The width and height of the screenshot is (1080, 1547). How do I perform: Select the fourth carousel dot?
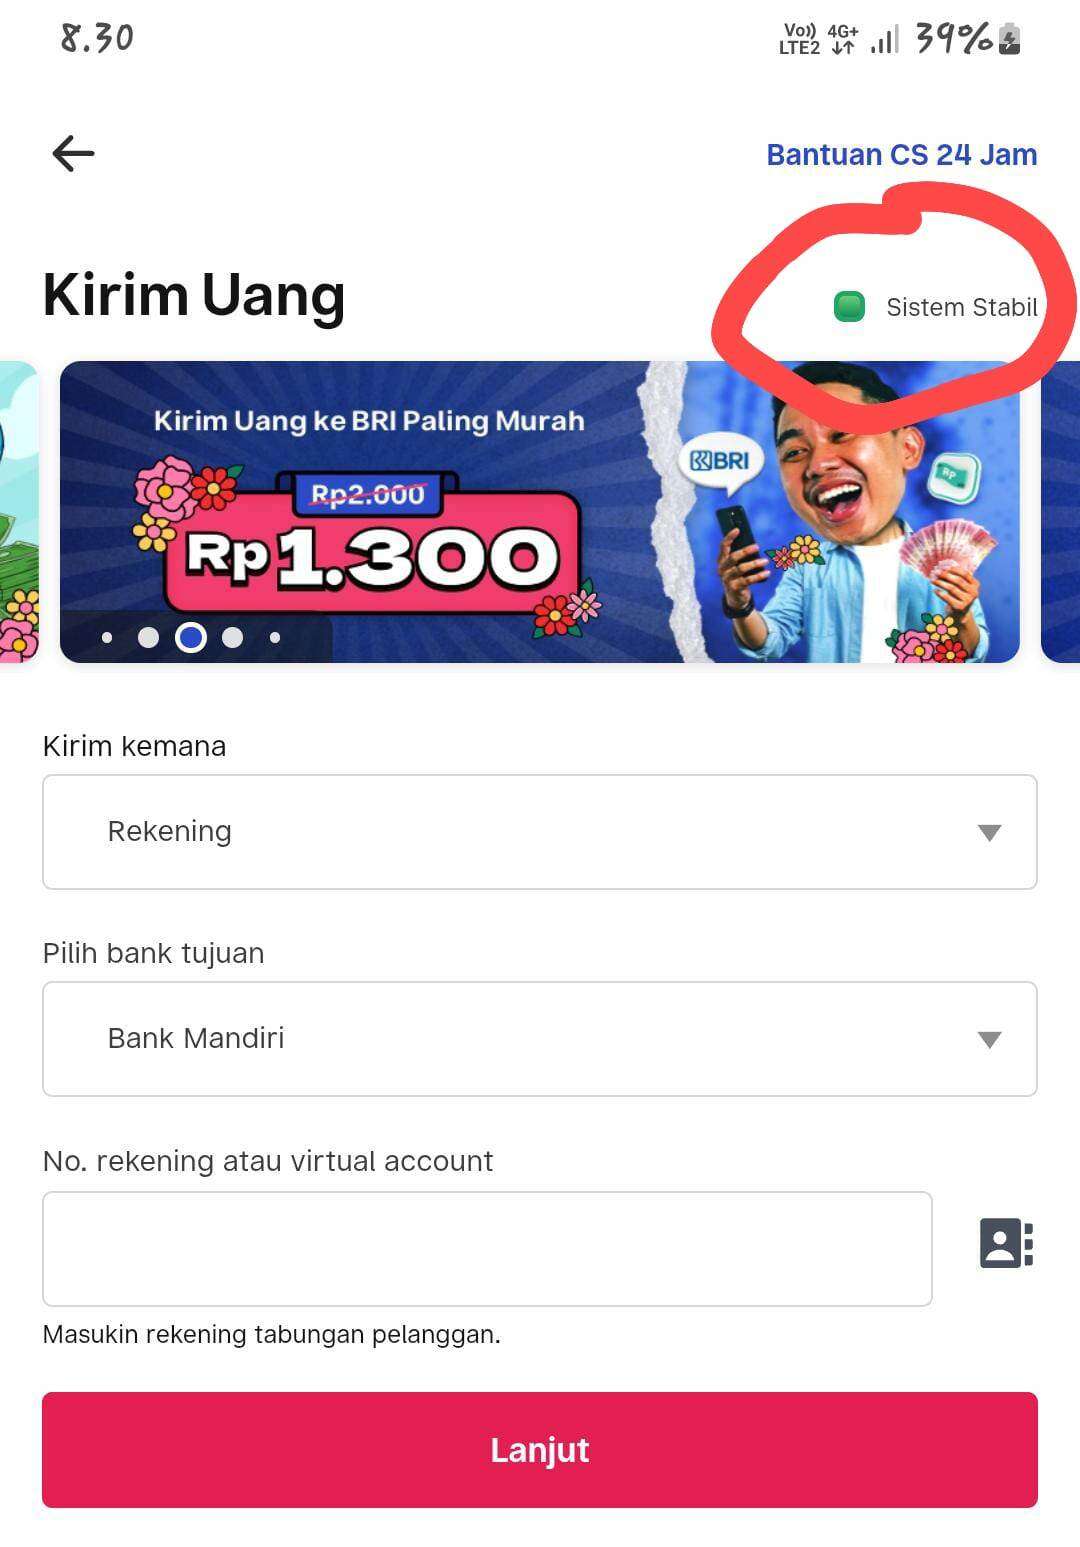(x=232, y=637)
